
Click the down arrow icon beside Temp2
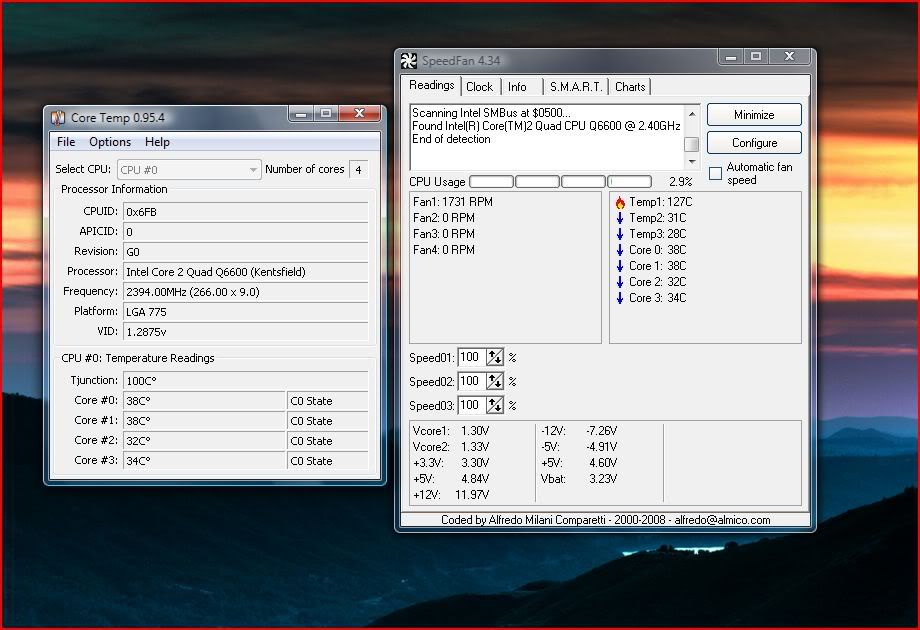[620, 218]
